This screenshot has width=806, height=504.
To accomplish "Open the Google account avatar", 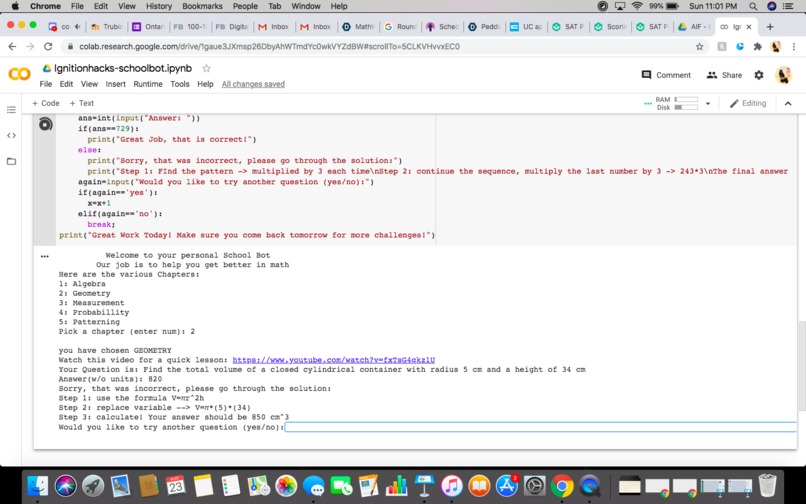I will 783,75.
